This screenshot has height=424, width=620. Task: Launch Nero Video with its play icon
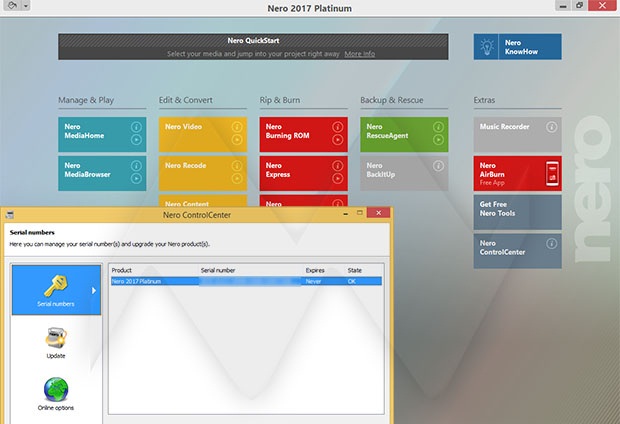[x=237, y=140]
